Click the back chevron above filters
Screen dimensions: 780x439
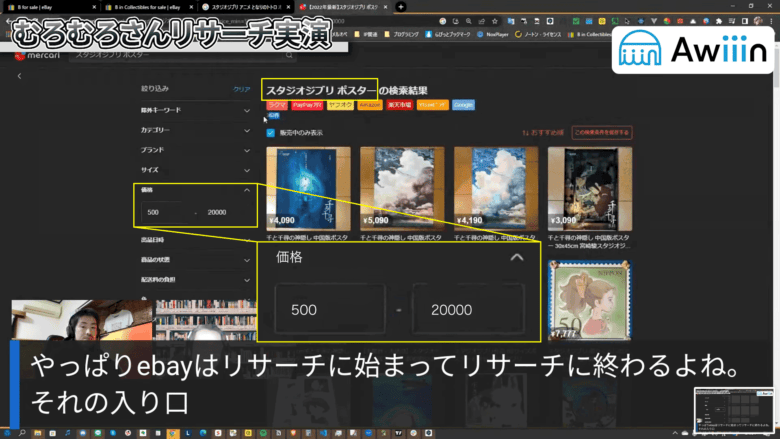tap(19, 76)
